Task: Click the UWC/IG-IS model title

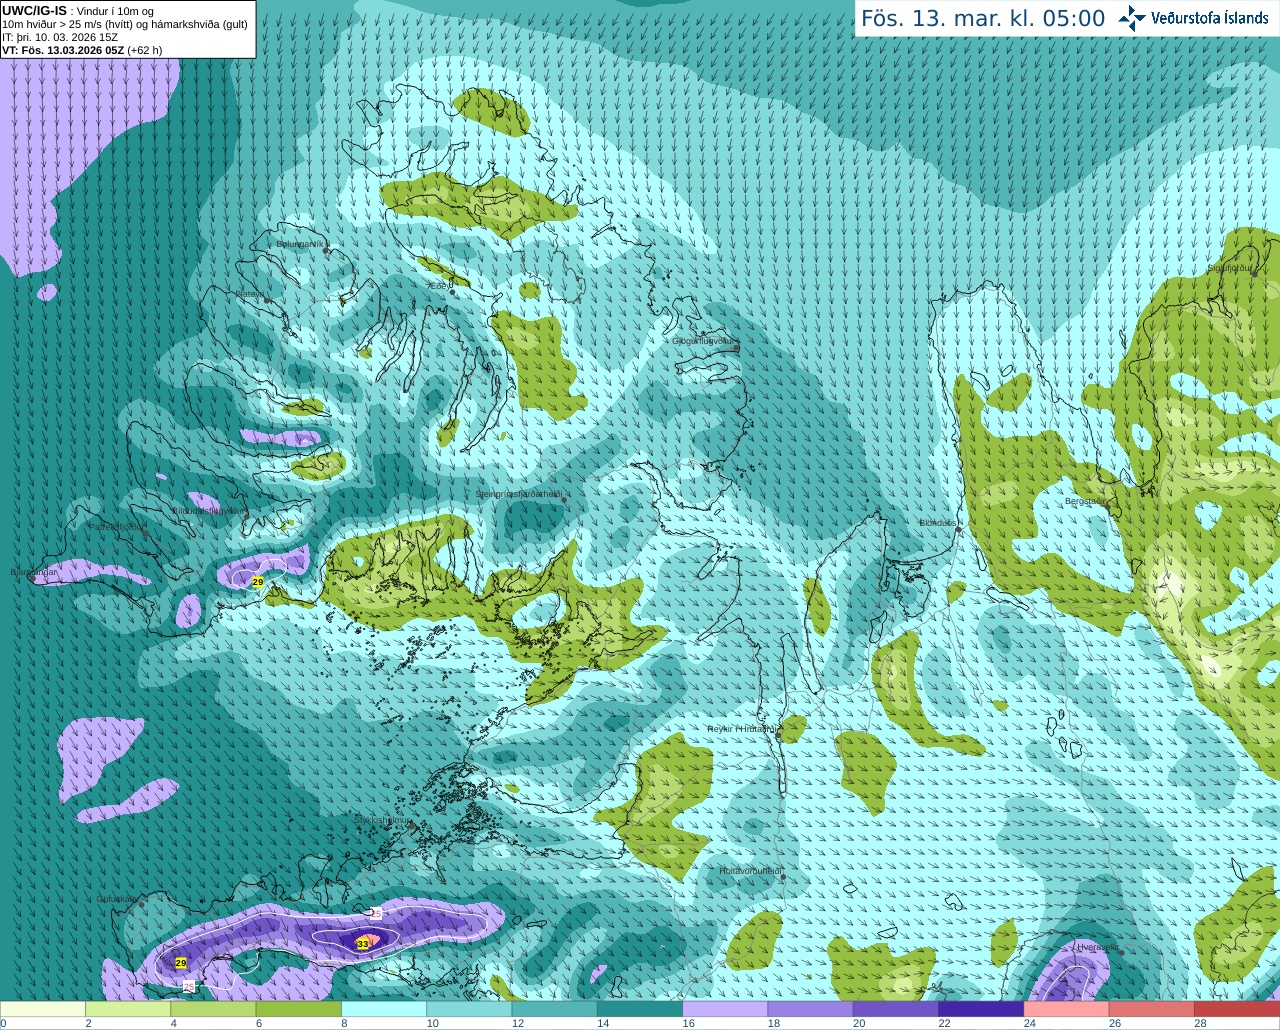Action: pos(34,11)
